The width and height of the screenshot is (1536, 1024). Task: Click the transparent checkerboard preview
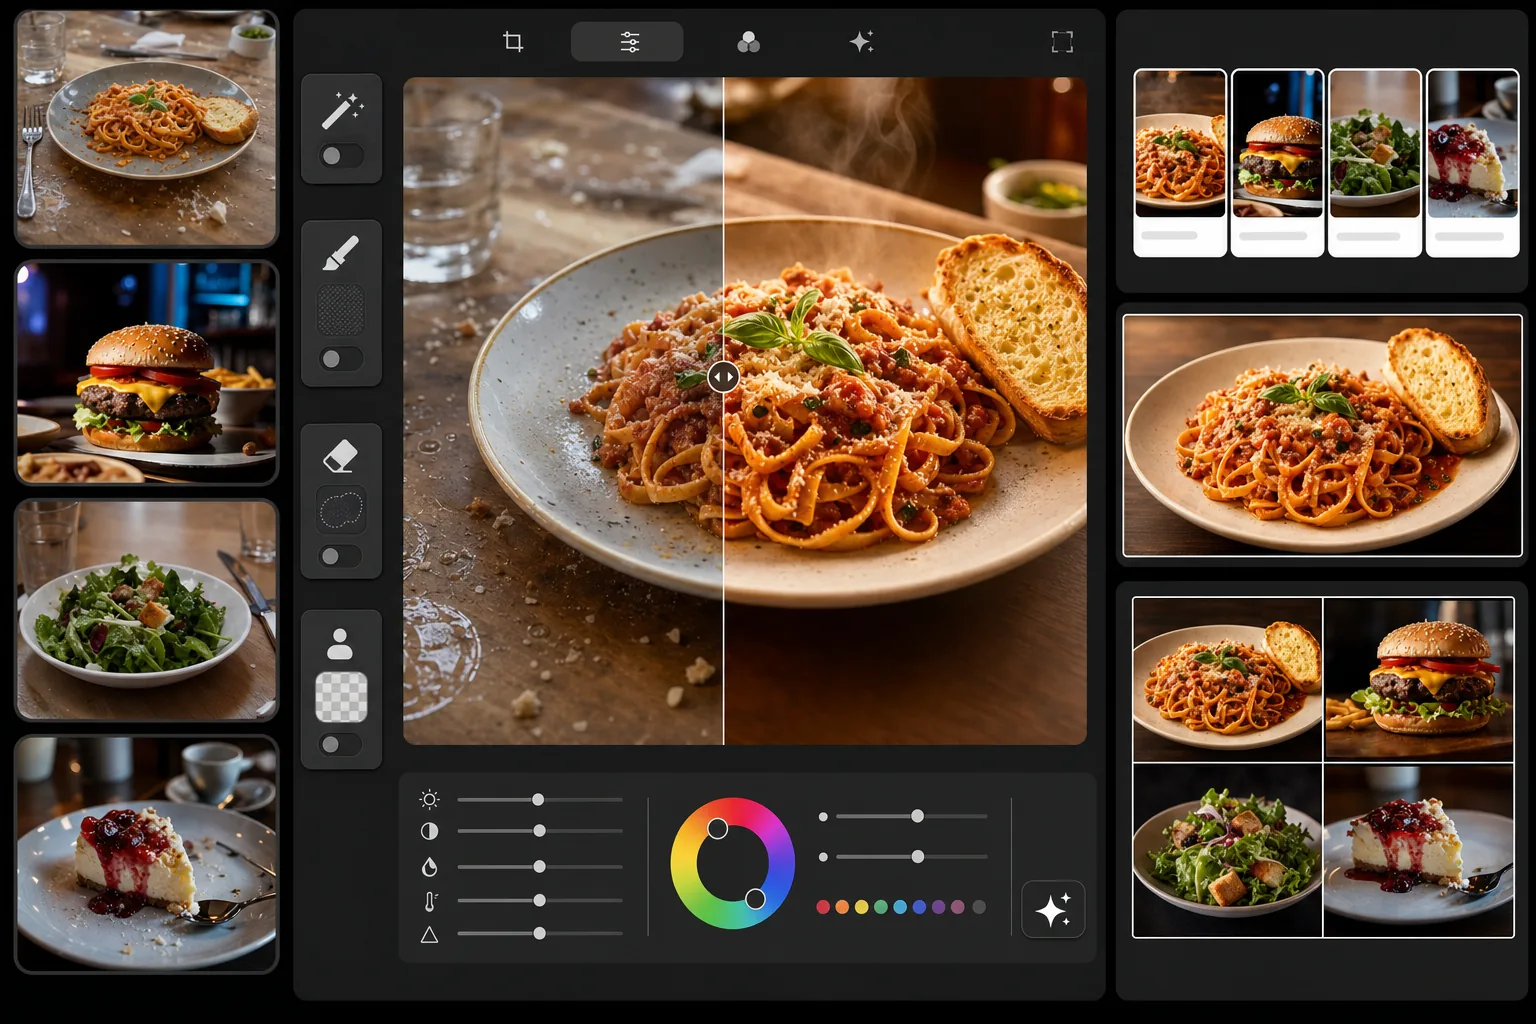(341, 697)
